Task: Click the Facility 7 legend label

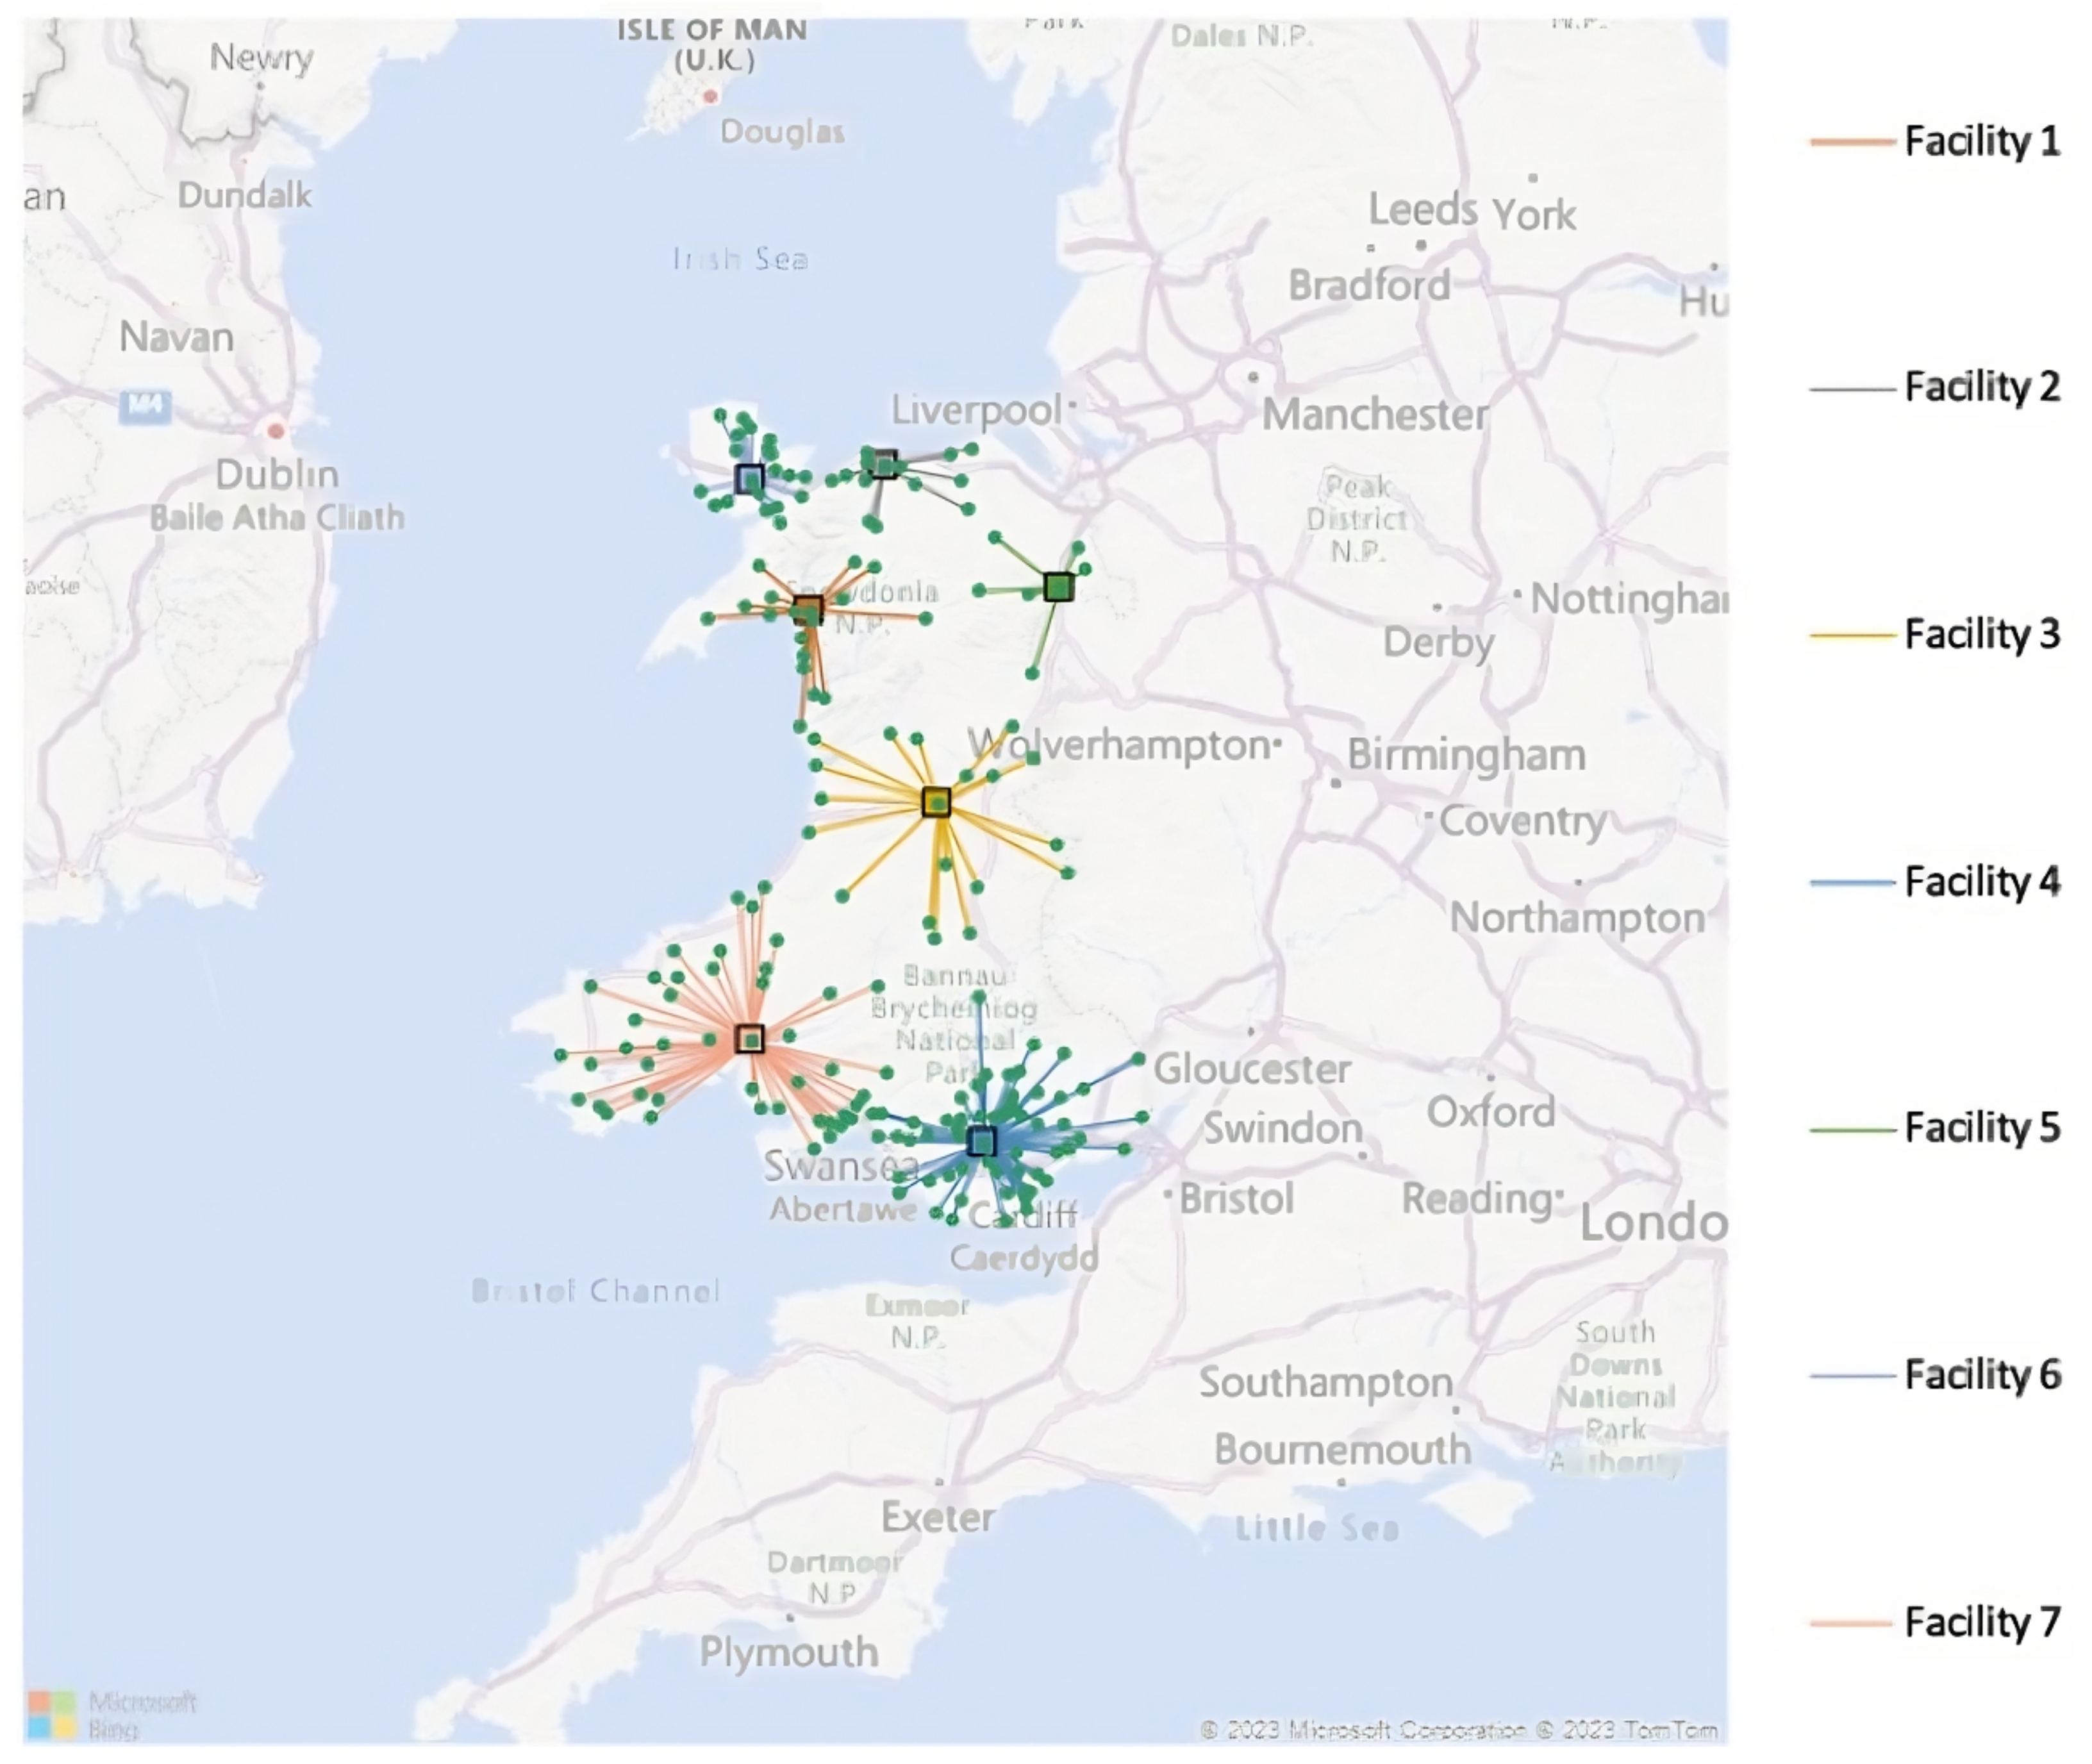Action: [1982, 1622]
